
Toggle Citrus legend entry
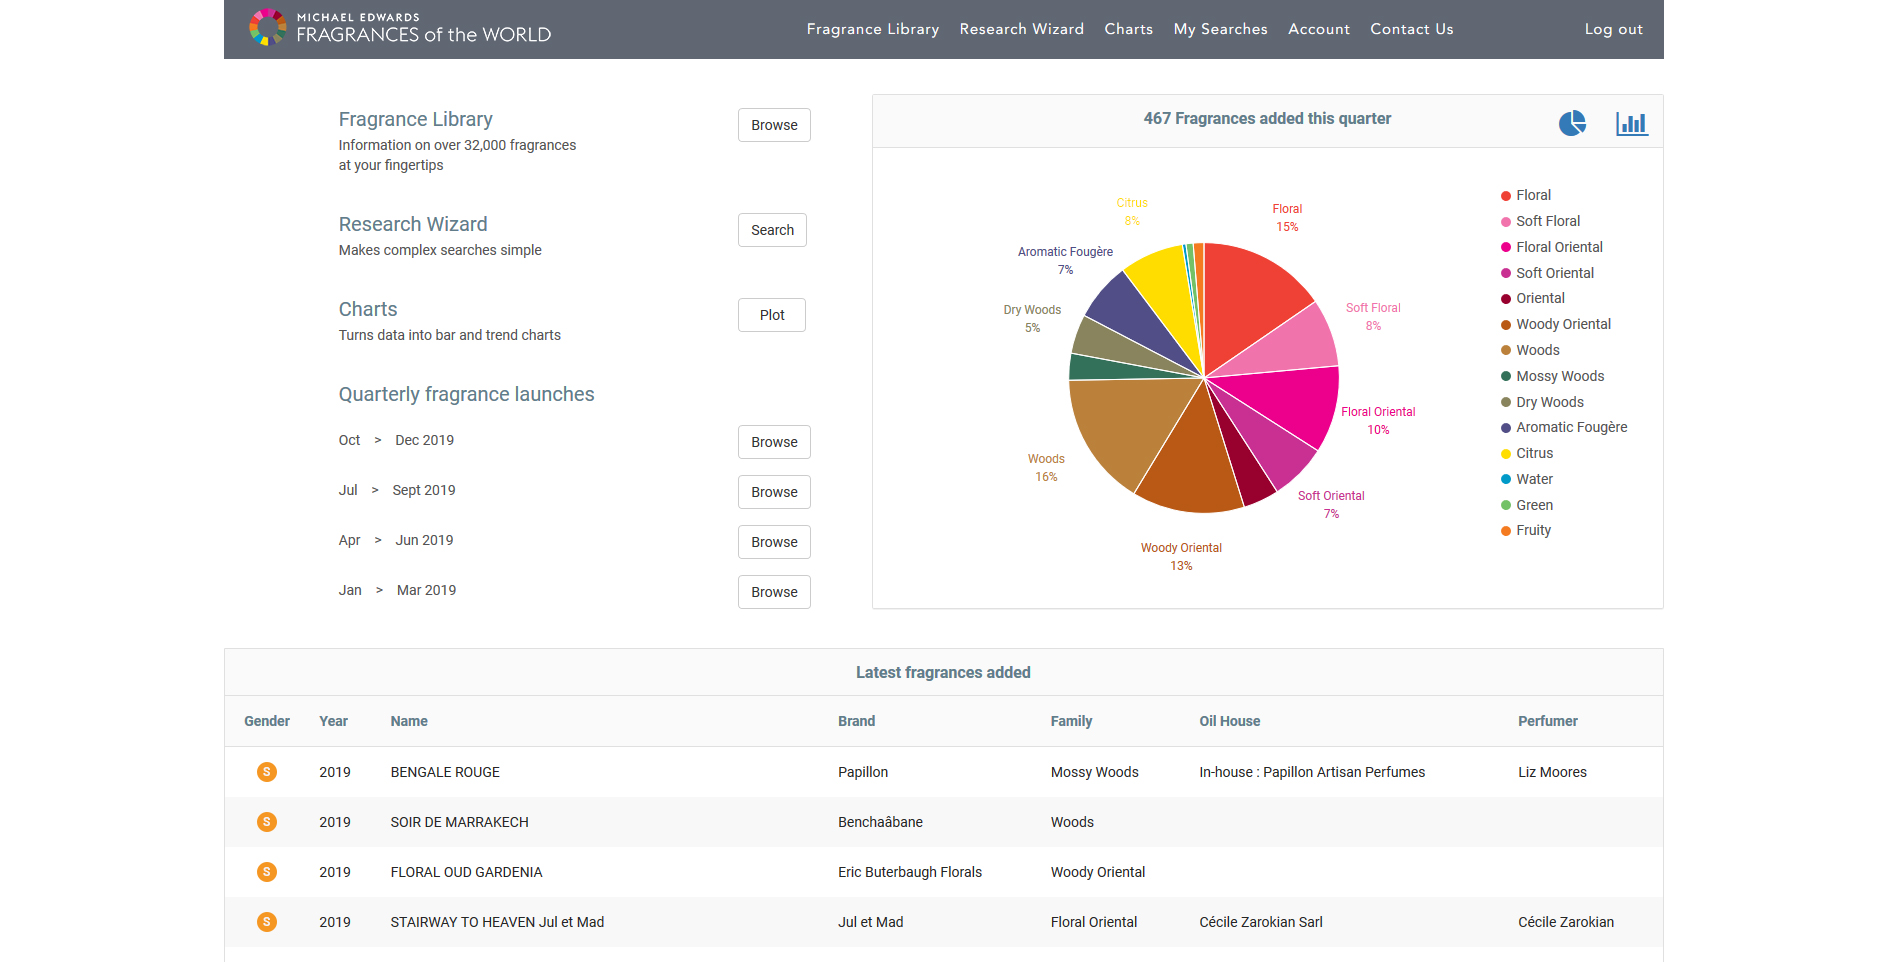1527,453
